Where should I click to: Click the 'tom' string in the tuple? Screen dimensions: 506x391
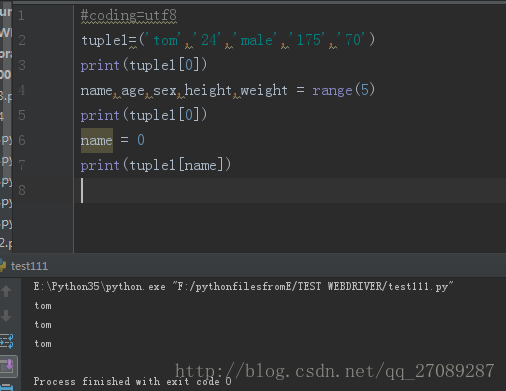coord(164,40)
